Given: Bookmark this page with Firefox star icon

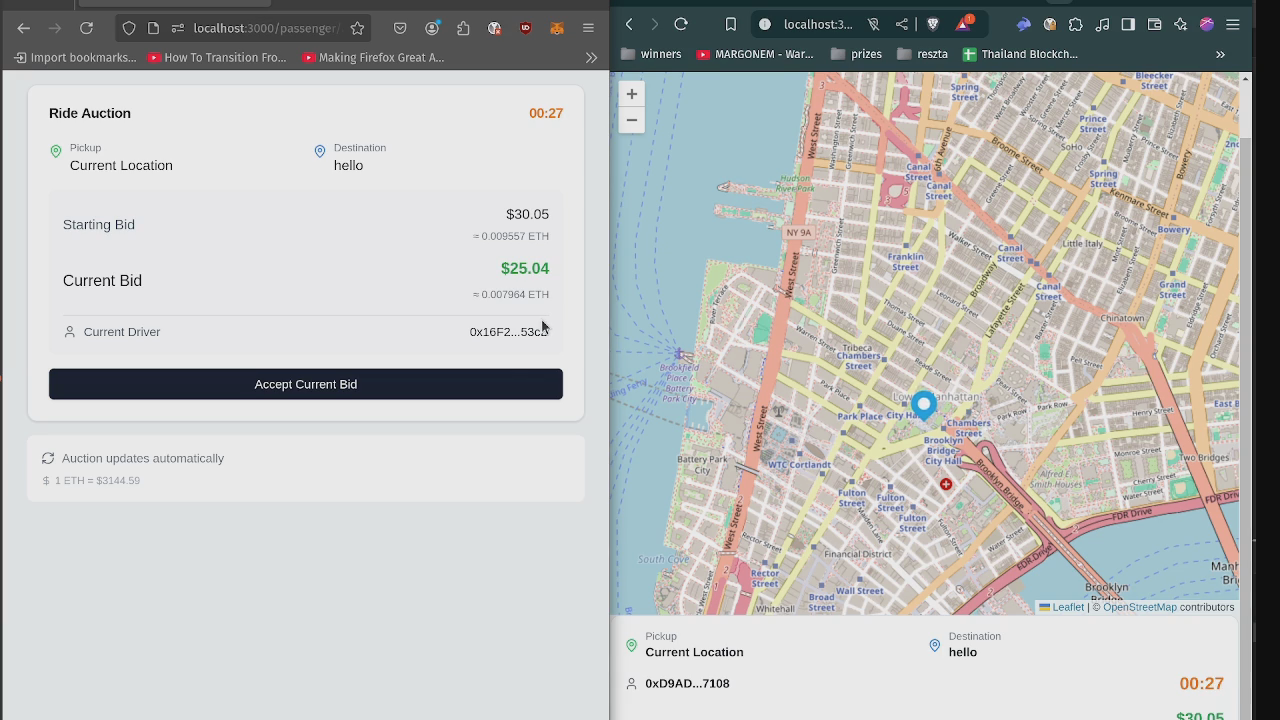Looking at the screenshot, I should point(357,28).
